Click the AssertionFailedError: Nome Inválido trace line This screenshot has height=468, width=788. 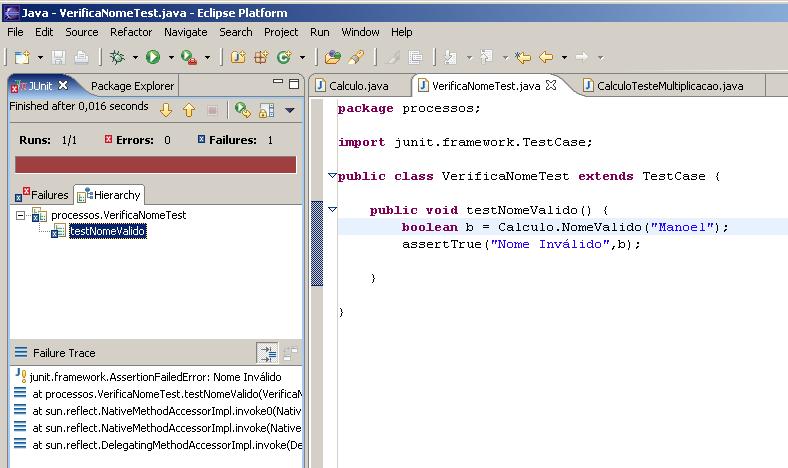(156, 377)
